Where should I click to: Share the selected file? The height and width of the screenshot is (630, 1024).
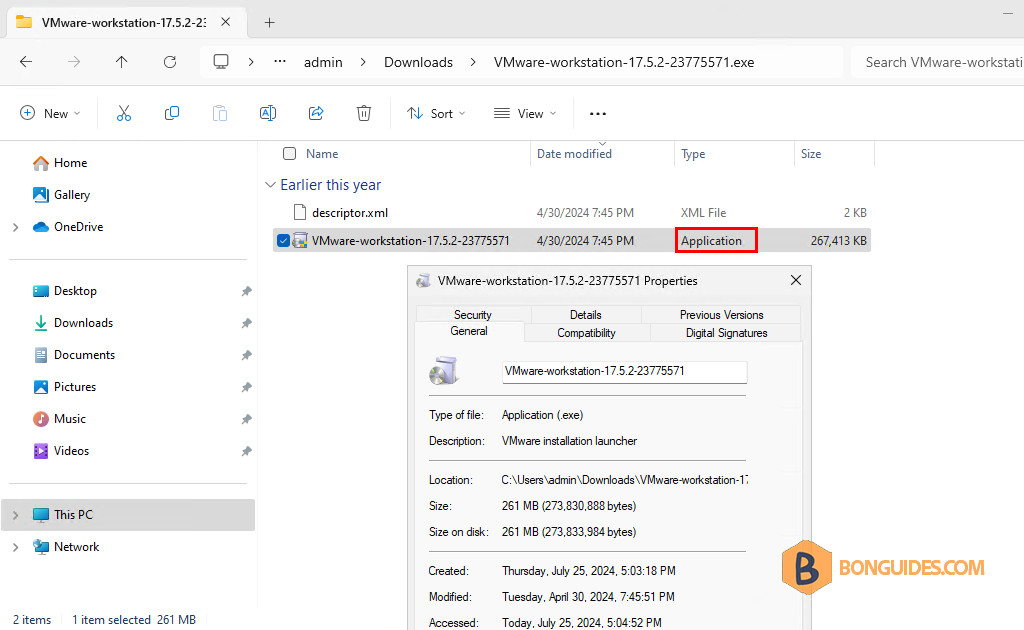(316, 114)
